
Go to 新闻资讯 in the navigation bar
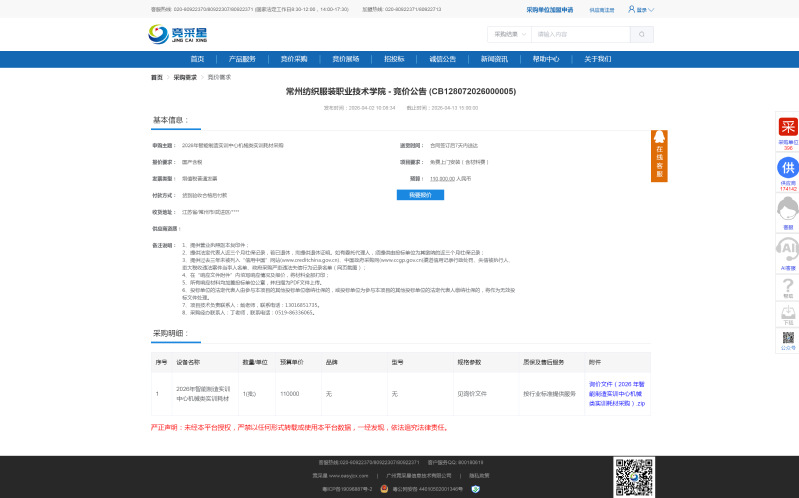(495, 59)
